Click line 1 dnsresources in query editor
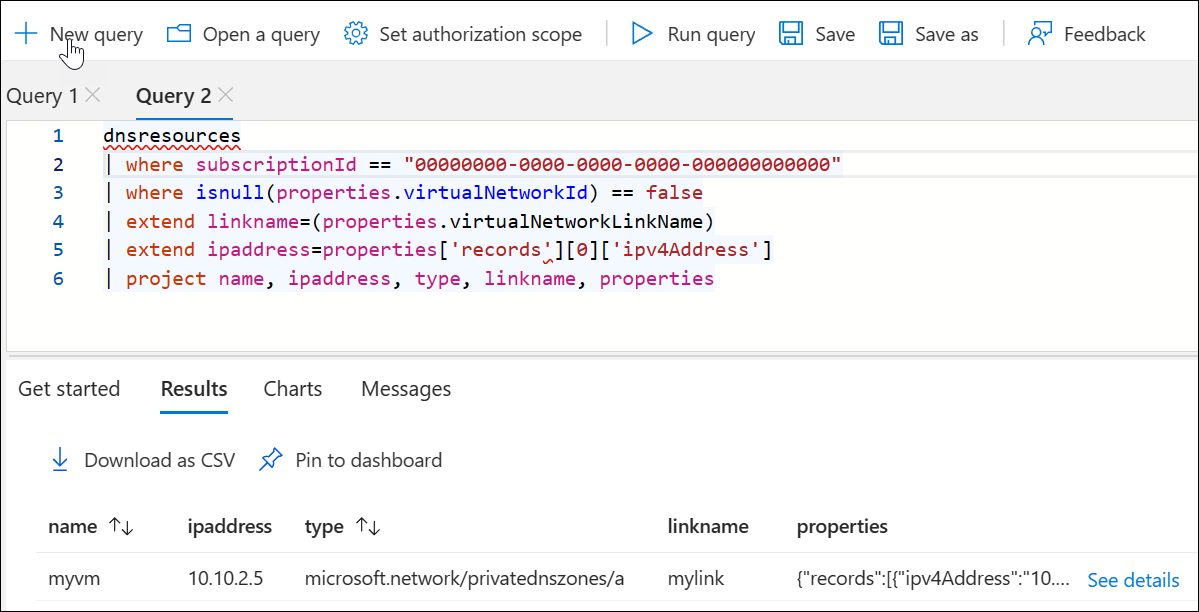Screen dimensions: 1199x612 pos(172,136)
